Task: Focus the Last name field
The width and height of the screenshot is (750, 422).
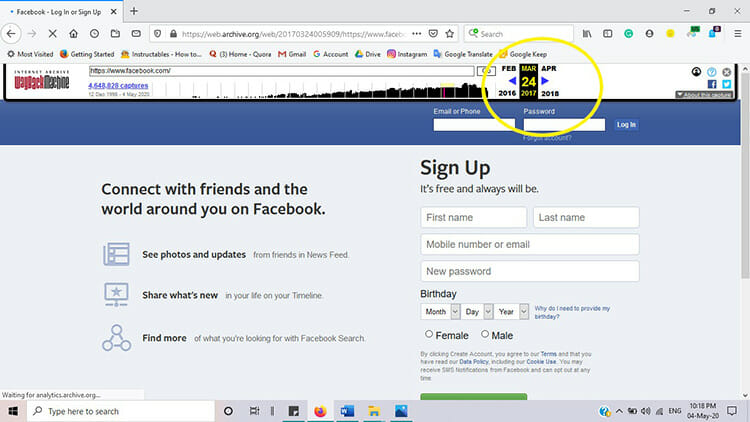Action: 586,217
